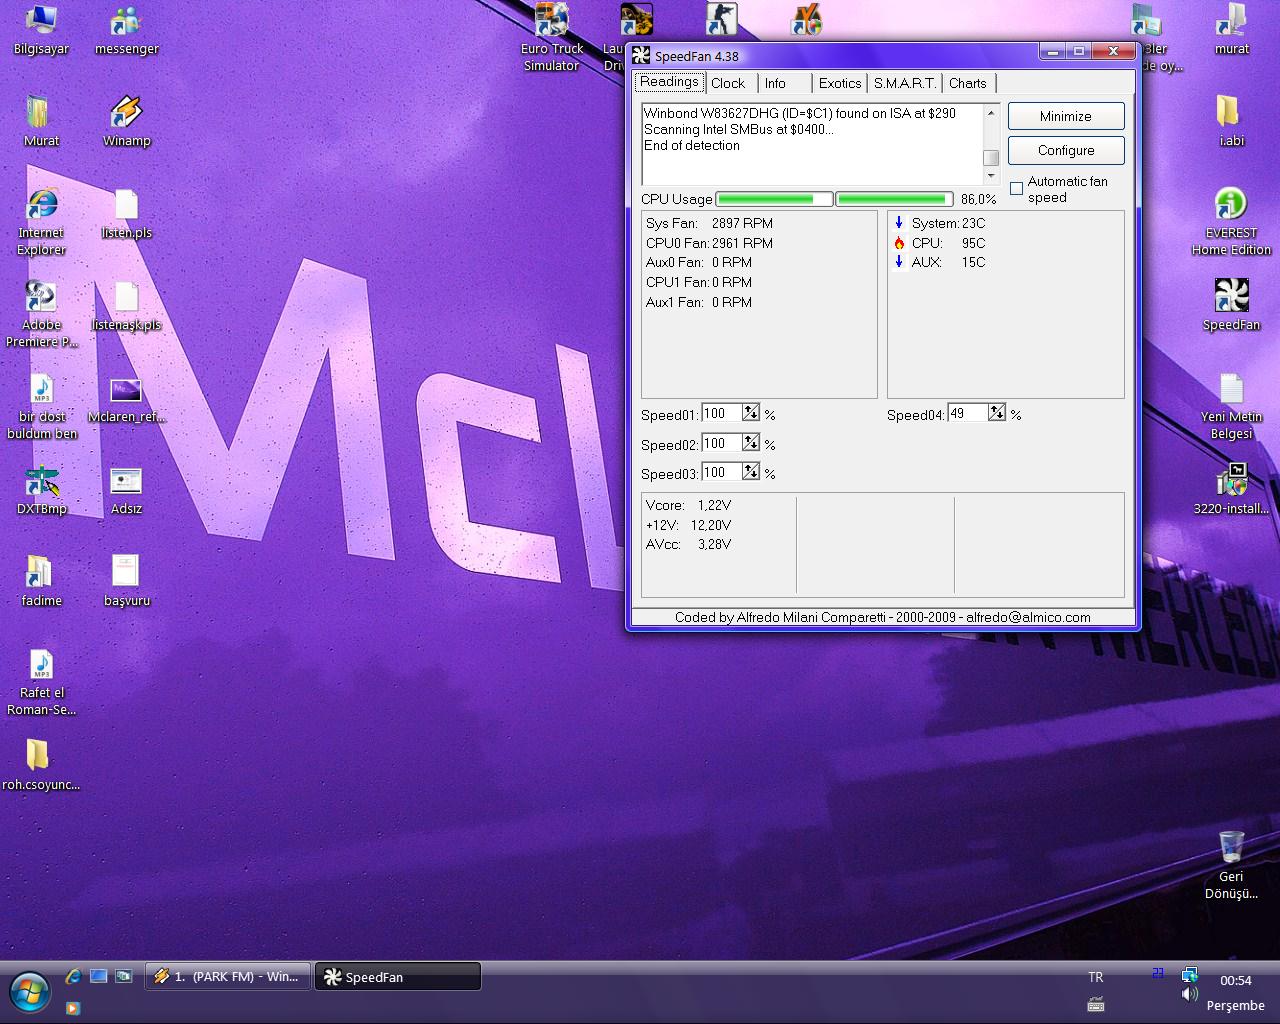Click the first CPU Usage bar
1280x1024 pixels.
pyautogui.click(x=774, y=199)
